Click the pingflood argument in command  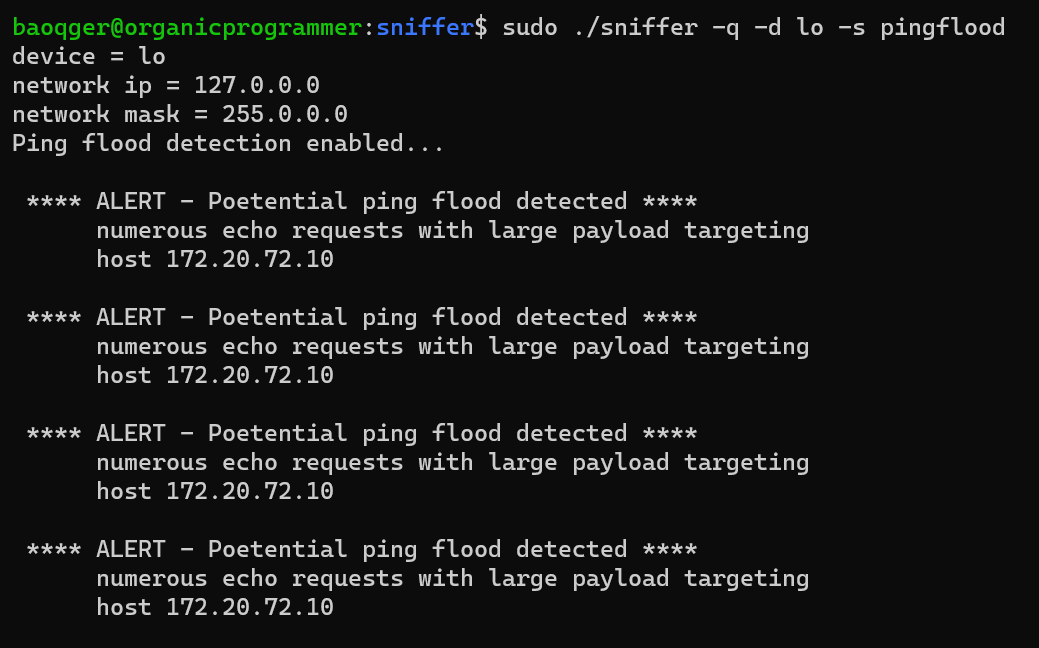pyautogui.click(x=943, y=28)
